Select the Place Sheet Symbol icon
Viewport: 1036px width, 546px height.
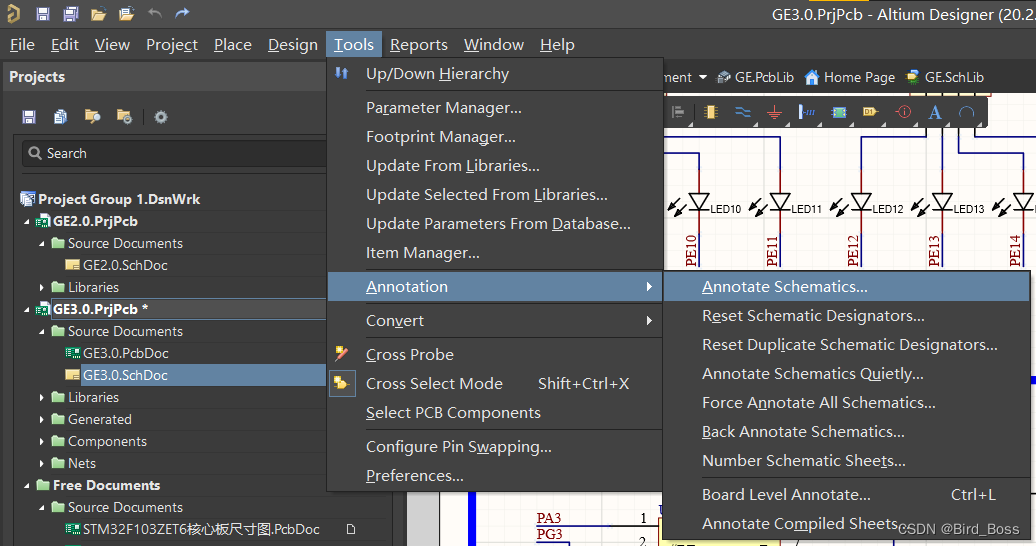point(839,112)
